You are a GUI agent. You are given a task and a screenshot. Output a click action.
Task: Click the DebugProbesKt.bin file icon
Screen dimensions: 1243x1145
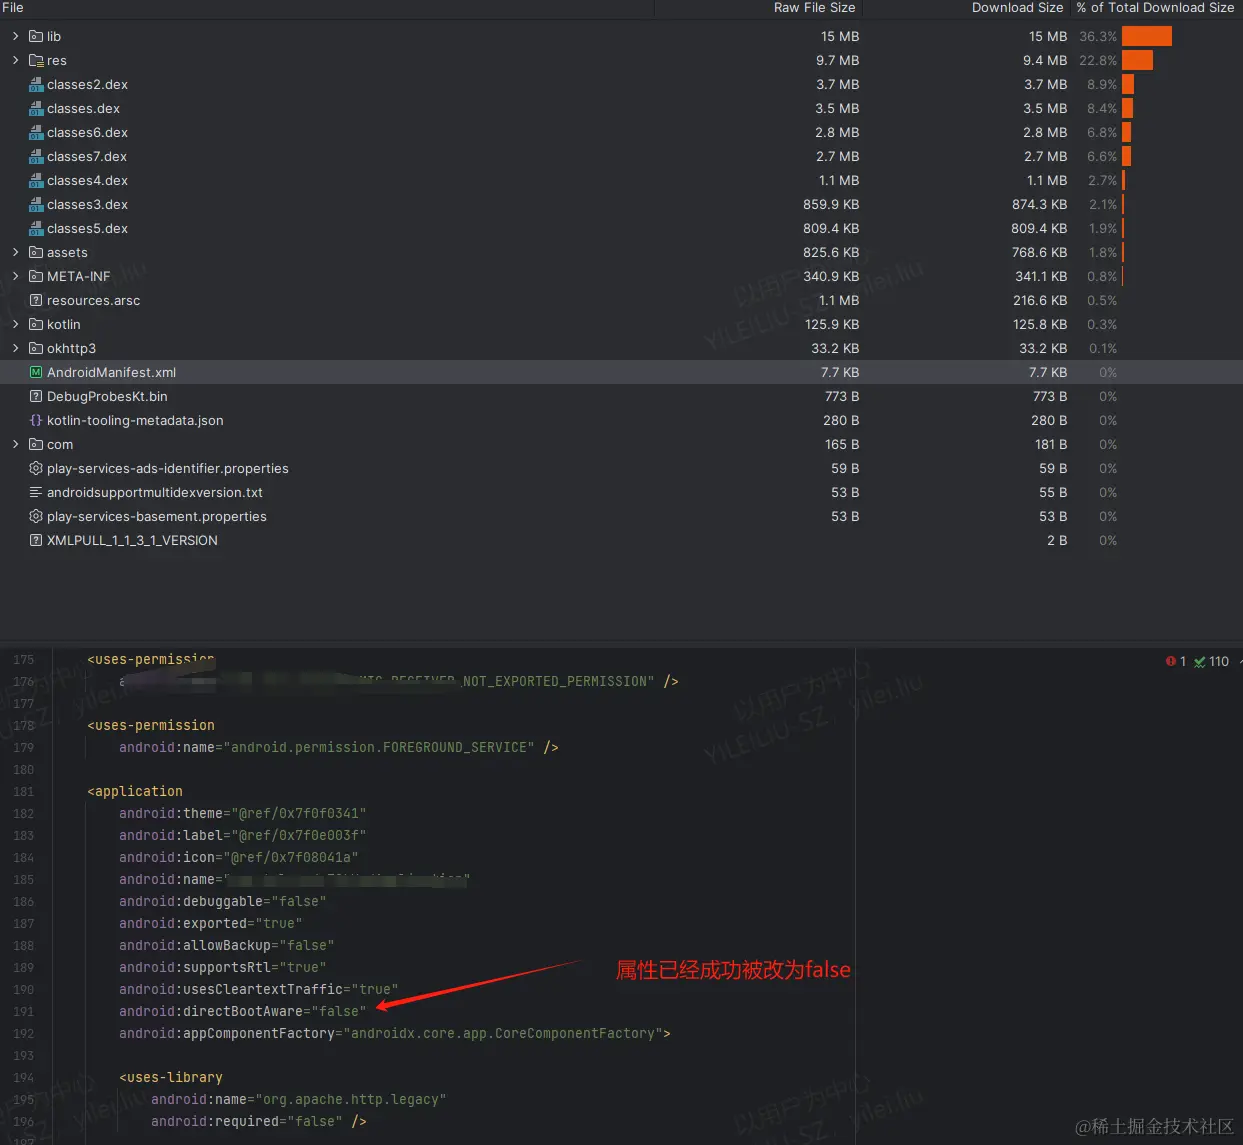pos(36,396)
